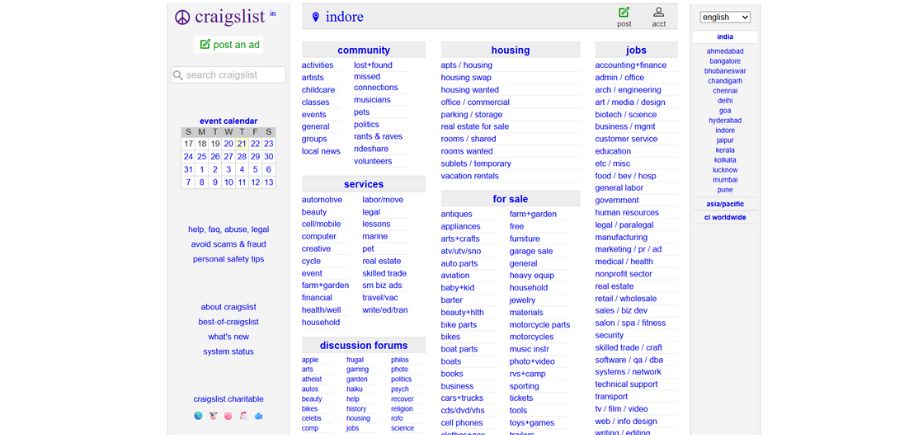923x435 pixels.
Task: Open 'software / qa / dba' jobs link
Action: (629, 360)
